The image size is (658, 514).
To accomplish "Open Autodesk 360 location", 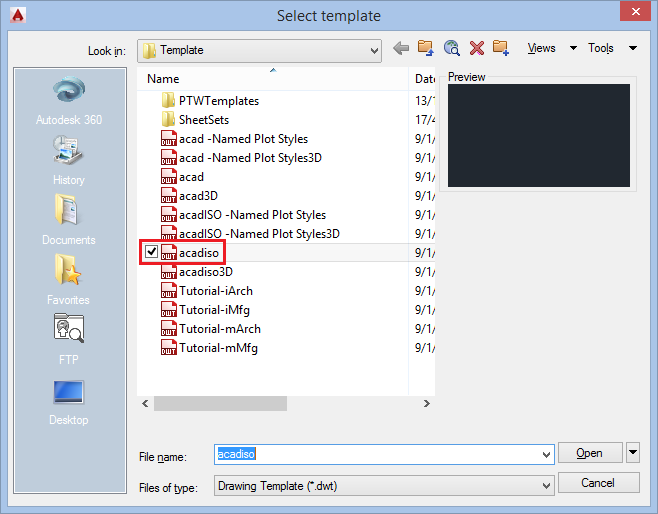I will coord(69,101).
